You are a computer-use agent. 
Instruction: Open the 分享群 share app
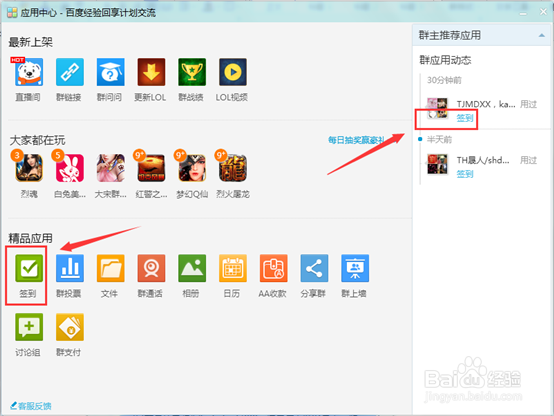pyautogui.click(x=314, y=268)
